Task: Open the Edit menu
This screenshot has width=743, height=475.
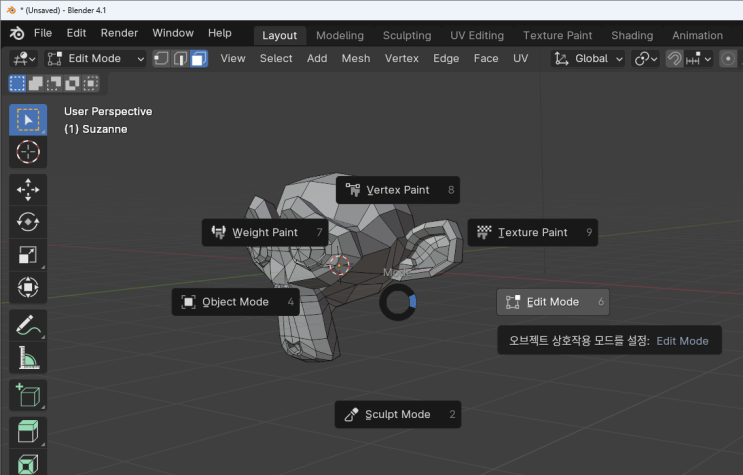Action: 76,33
